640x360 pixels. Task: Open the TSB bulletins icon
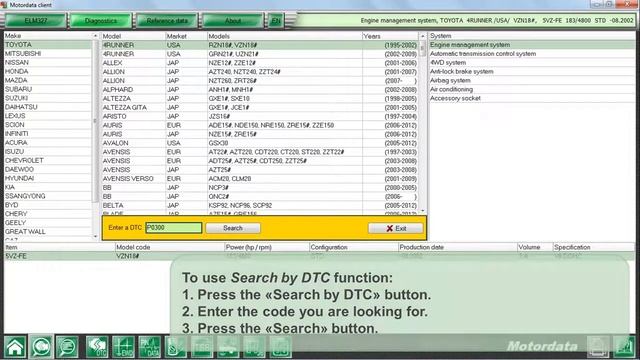202,347
